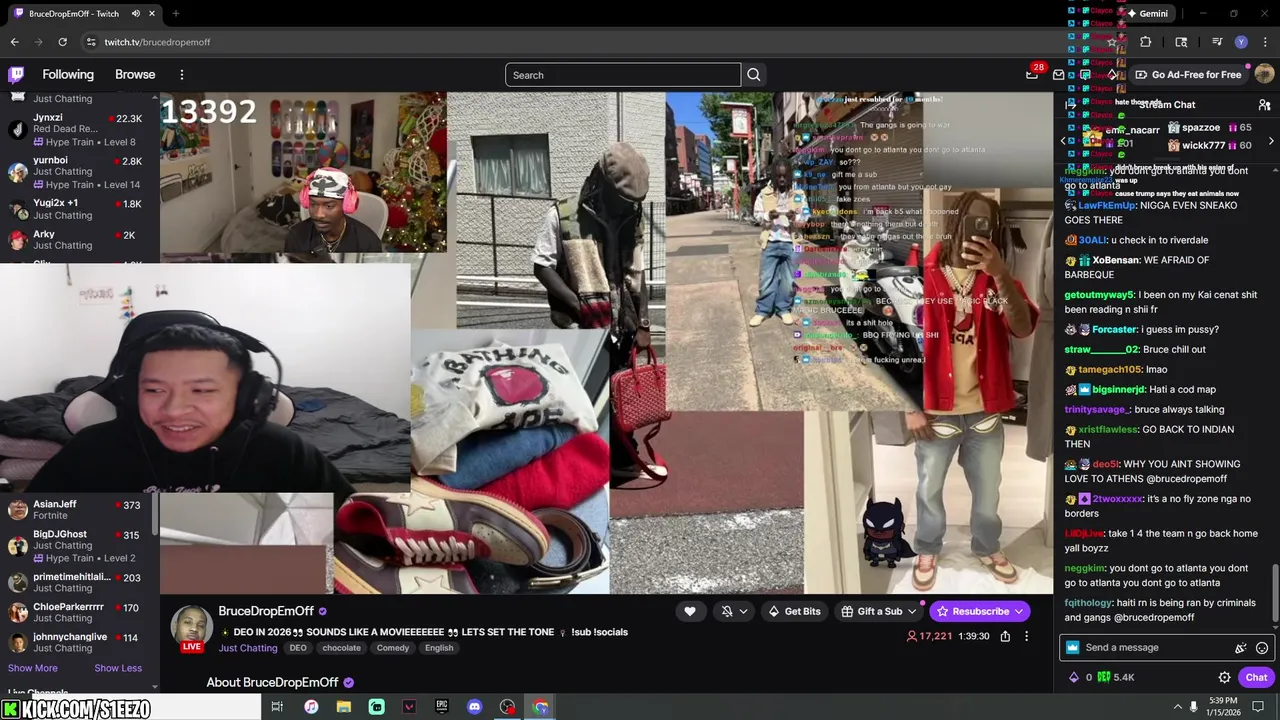
Task: Click Get Bits button
Action: pos(794,611)
